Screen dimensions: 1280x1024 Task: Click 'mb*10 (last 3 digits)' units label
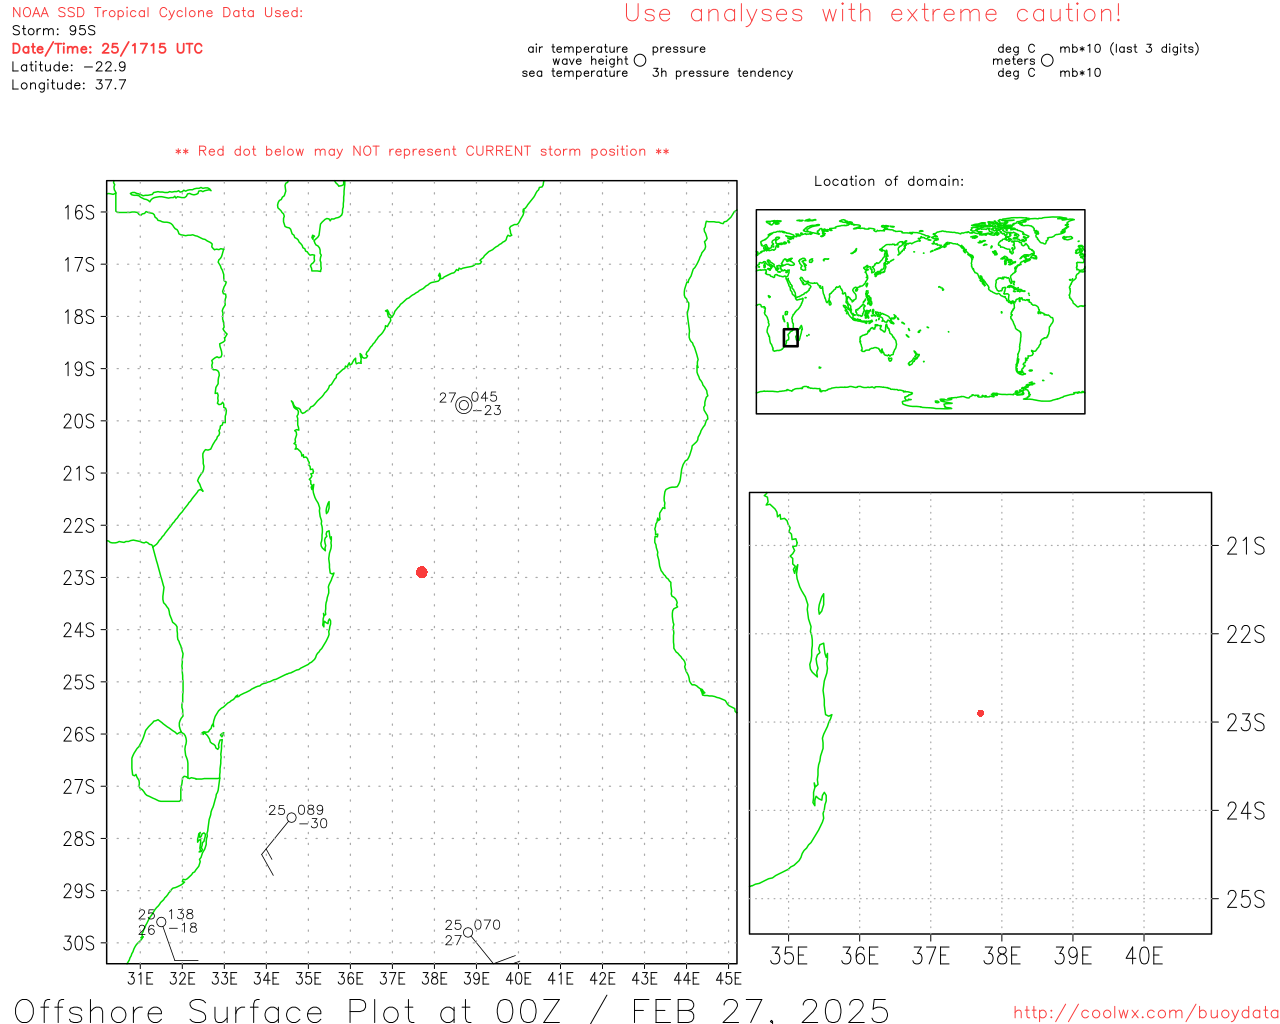[x=1129, y=48]
